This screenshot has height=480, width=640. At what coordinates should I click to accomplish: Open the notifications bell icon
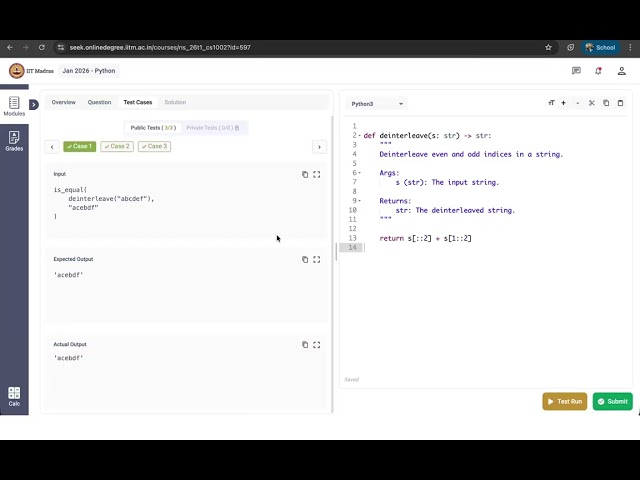point(598,71)
